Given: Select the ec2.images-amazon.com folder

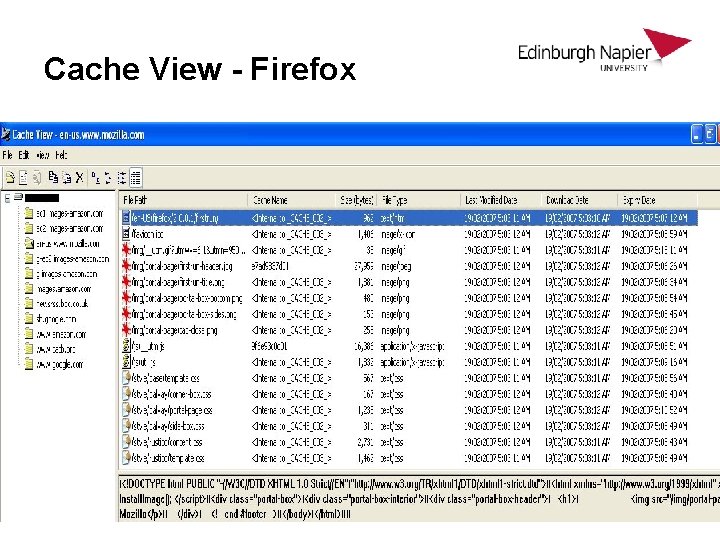Looking at the screenshot, I should (64, 229).
